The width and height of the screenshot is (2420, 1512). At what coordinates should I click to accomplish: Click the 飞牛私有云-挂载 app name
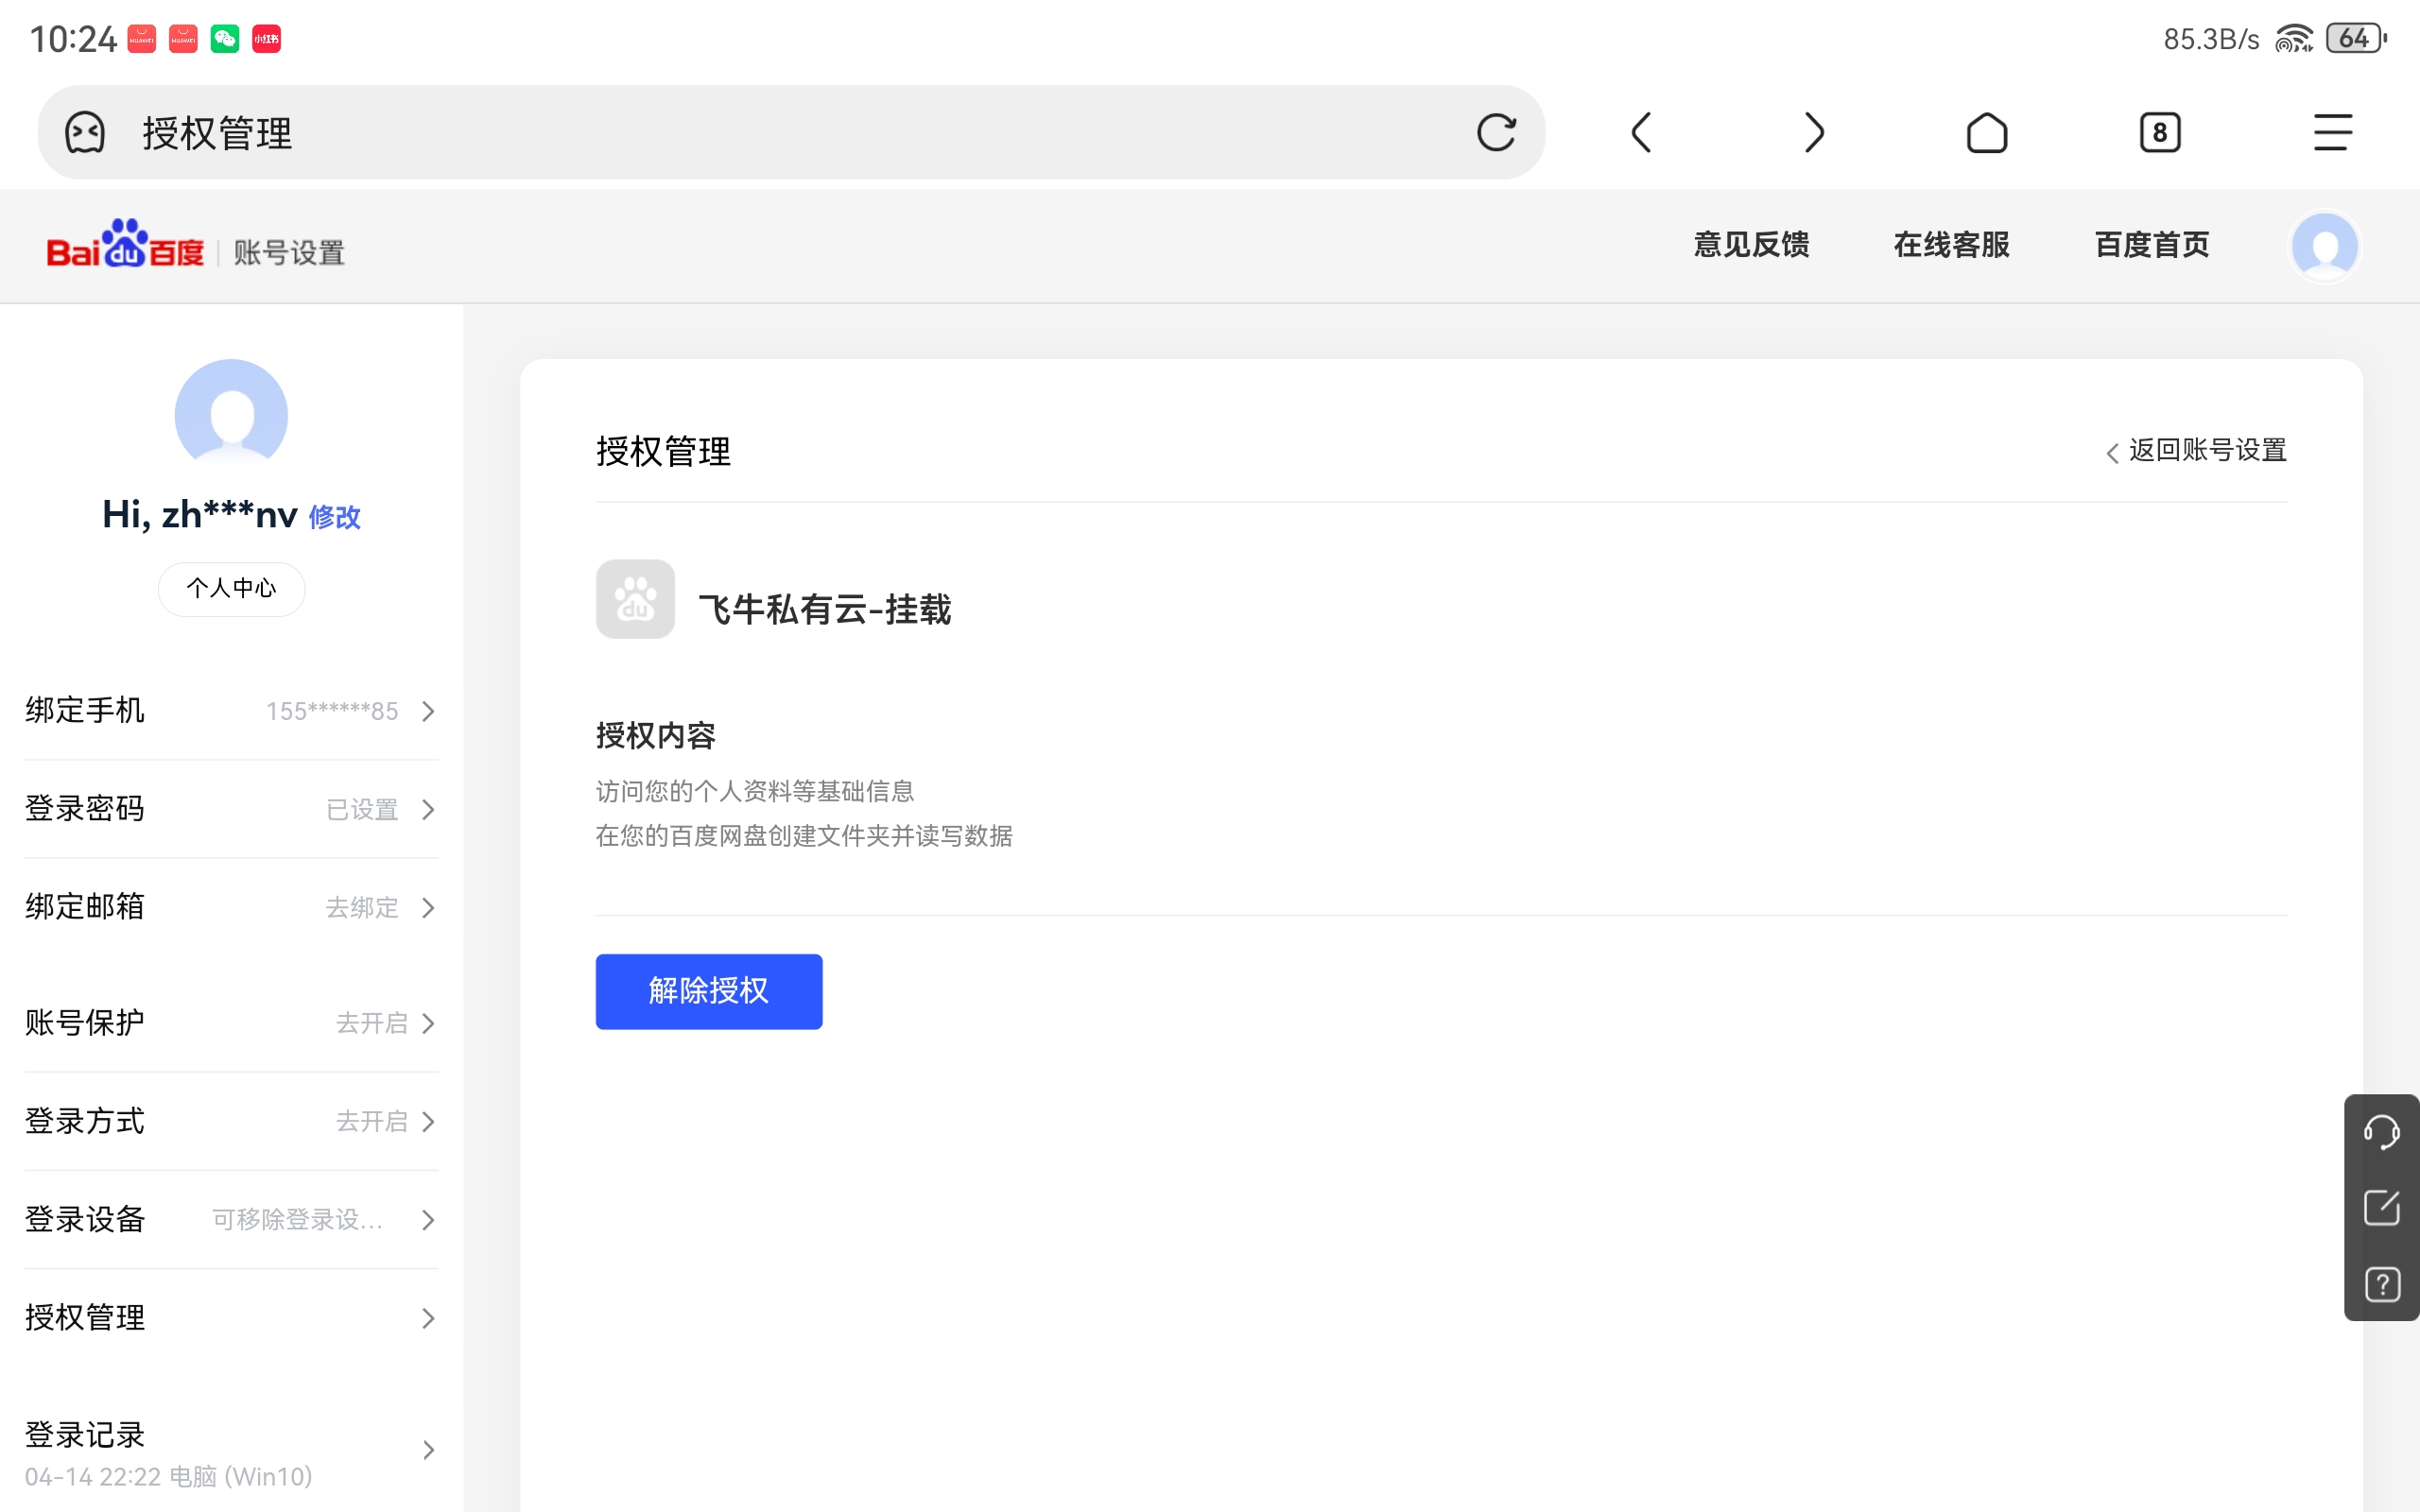coord(825,609)
